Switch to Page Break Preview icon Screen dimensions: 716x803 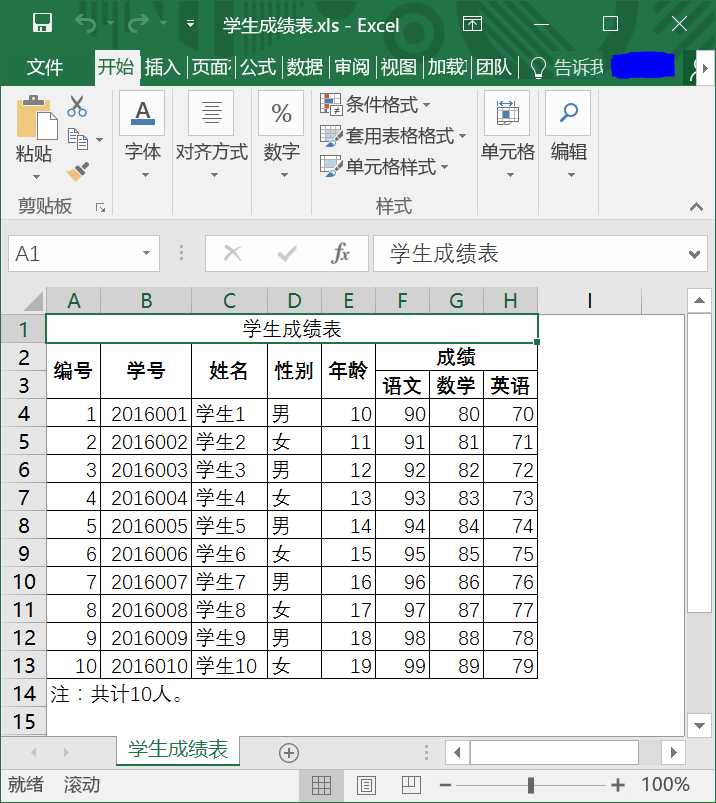click(411, 785)
